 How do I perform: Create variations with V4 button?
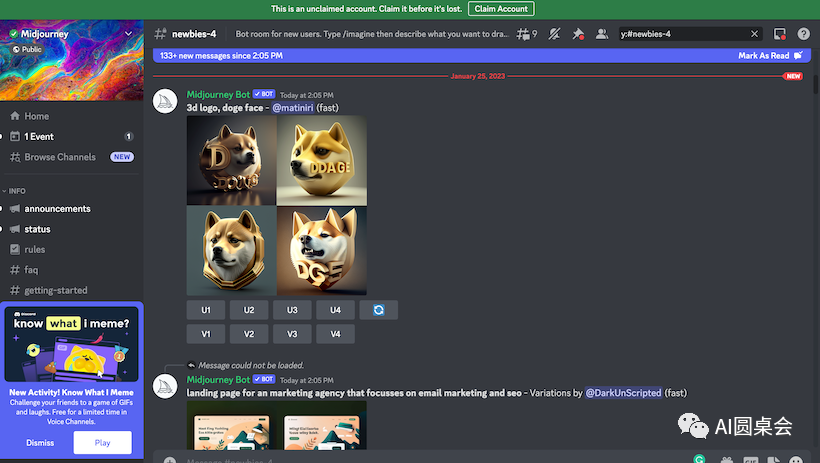pyautogui.click(x=335, y=334)
